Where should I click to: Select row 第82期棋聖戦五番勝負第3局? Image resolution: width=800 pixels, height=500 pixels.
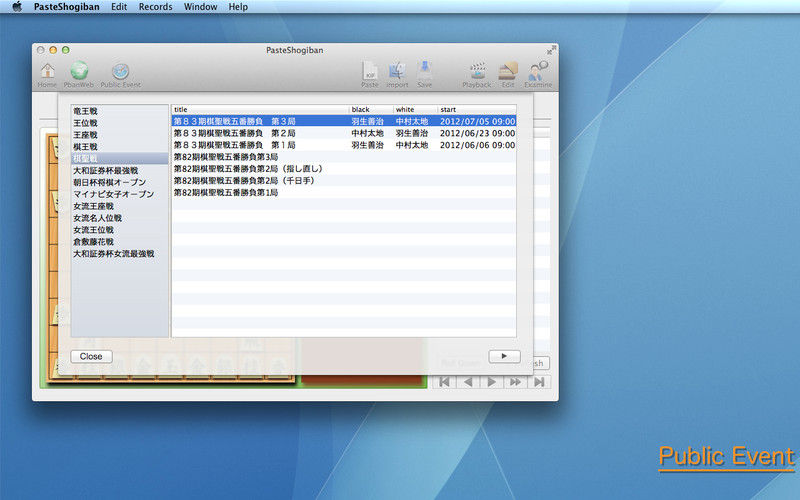[344, 157]
